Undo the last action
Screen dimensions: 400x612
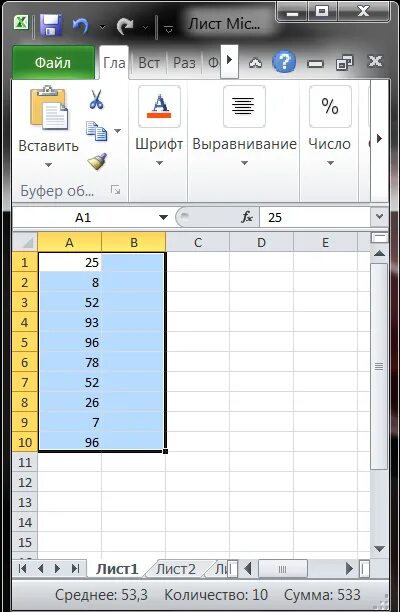(80, 26)
